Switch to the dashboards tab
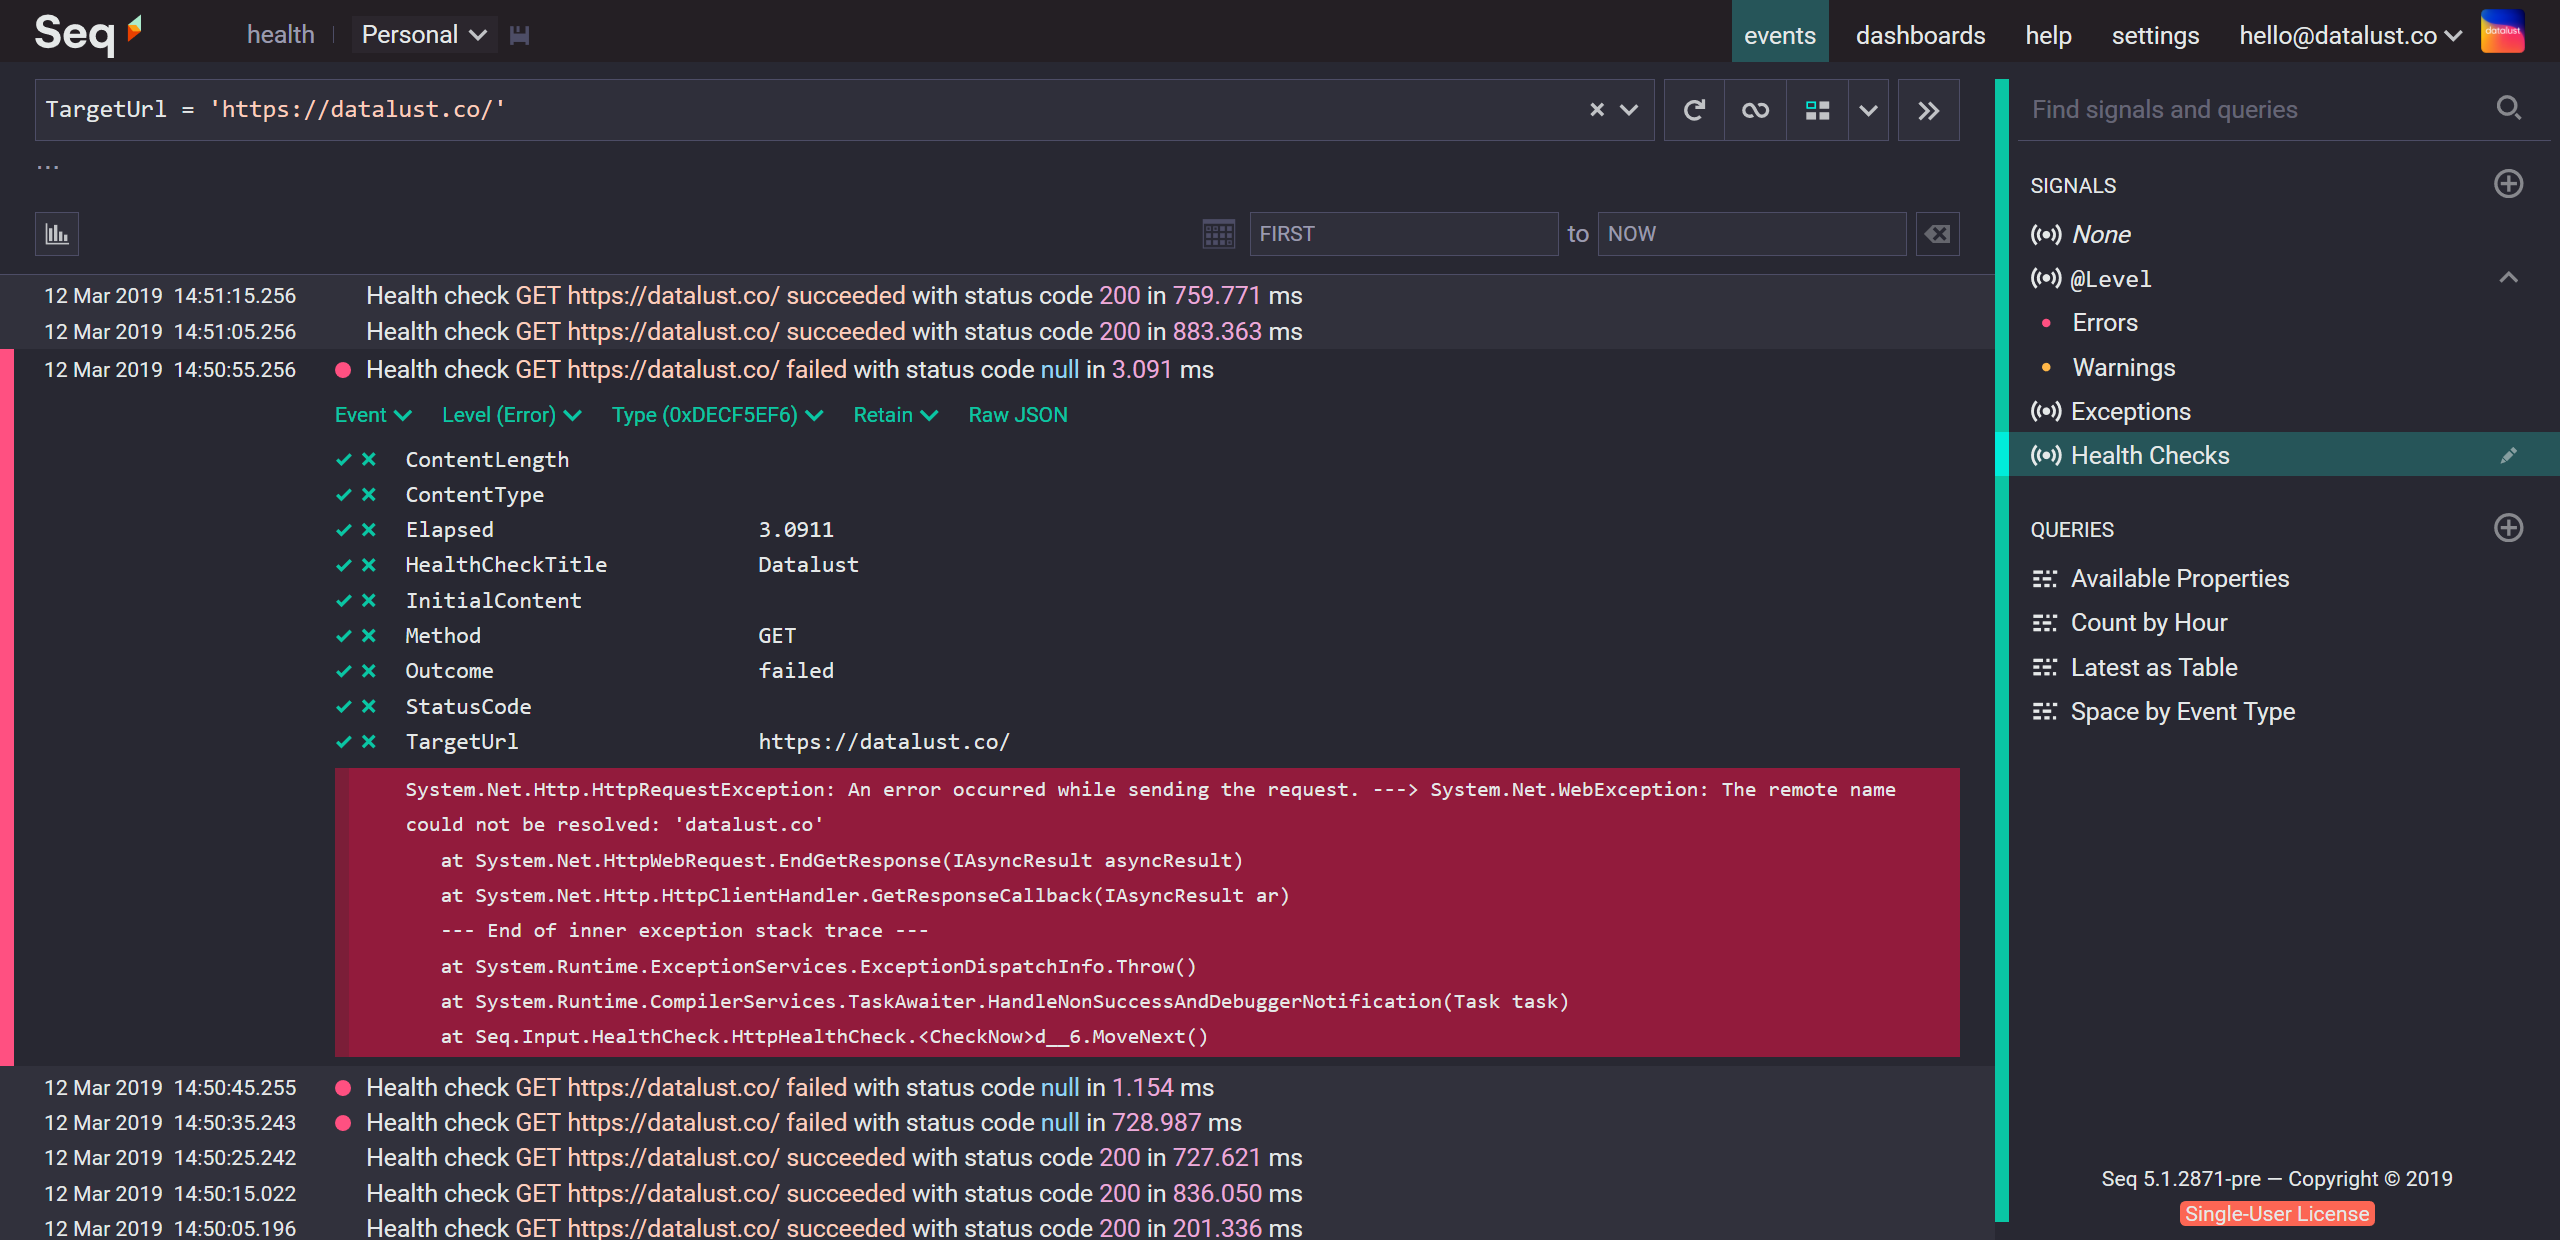Screen dimensions: 2560x1240 (x=1920, y=35)
